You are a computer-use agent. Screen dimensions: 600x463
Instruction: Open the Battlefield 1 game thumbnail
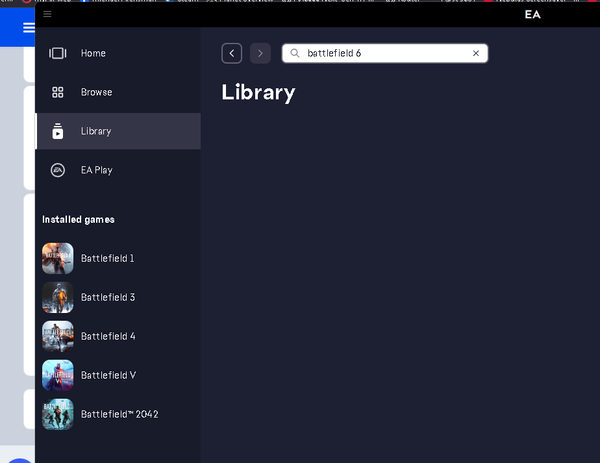[58, 258]
